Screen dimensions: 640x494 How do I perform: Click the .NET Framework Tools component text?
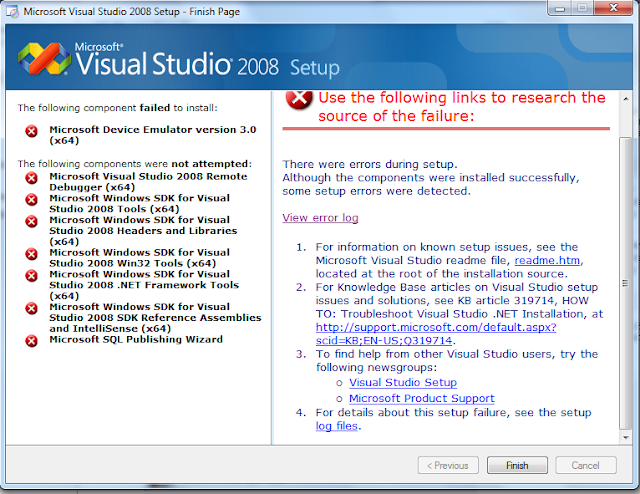point(144,285)
